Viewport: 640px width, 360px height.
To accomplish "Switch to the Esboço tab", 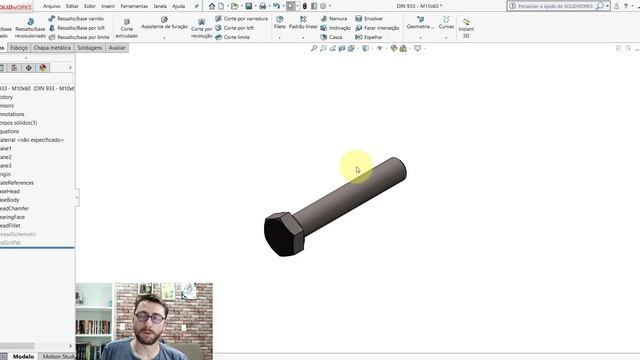I will (x=19, y=48).
